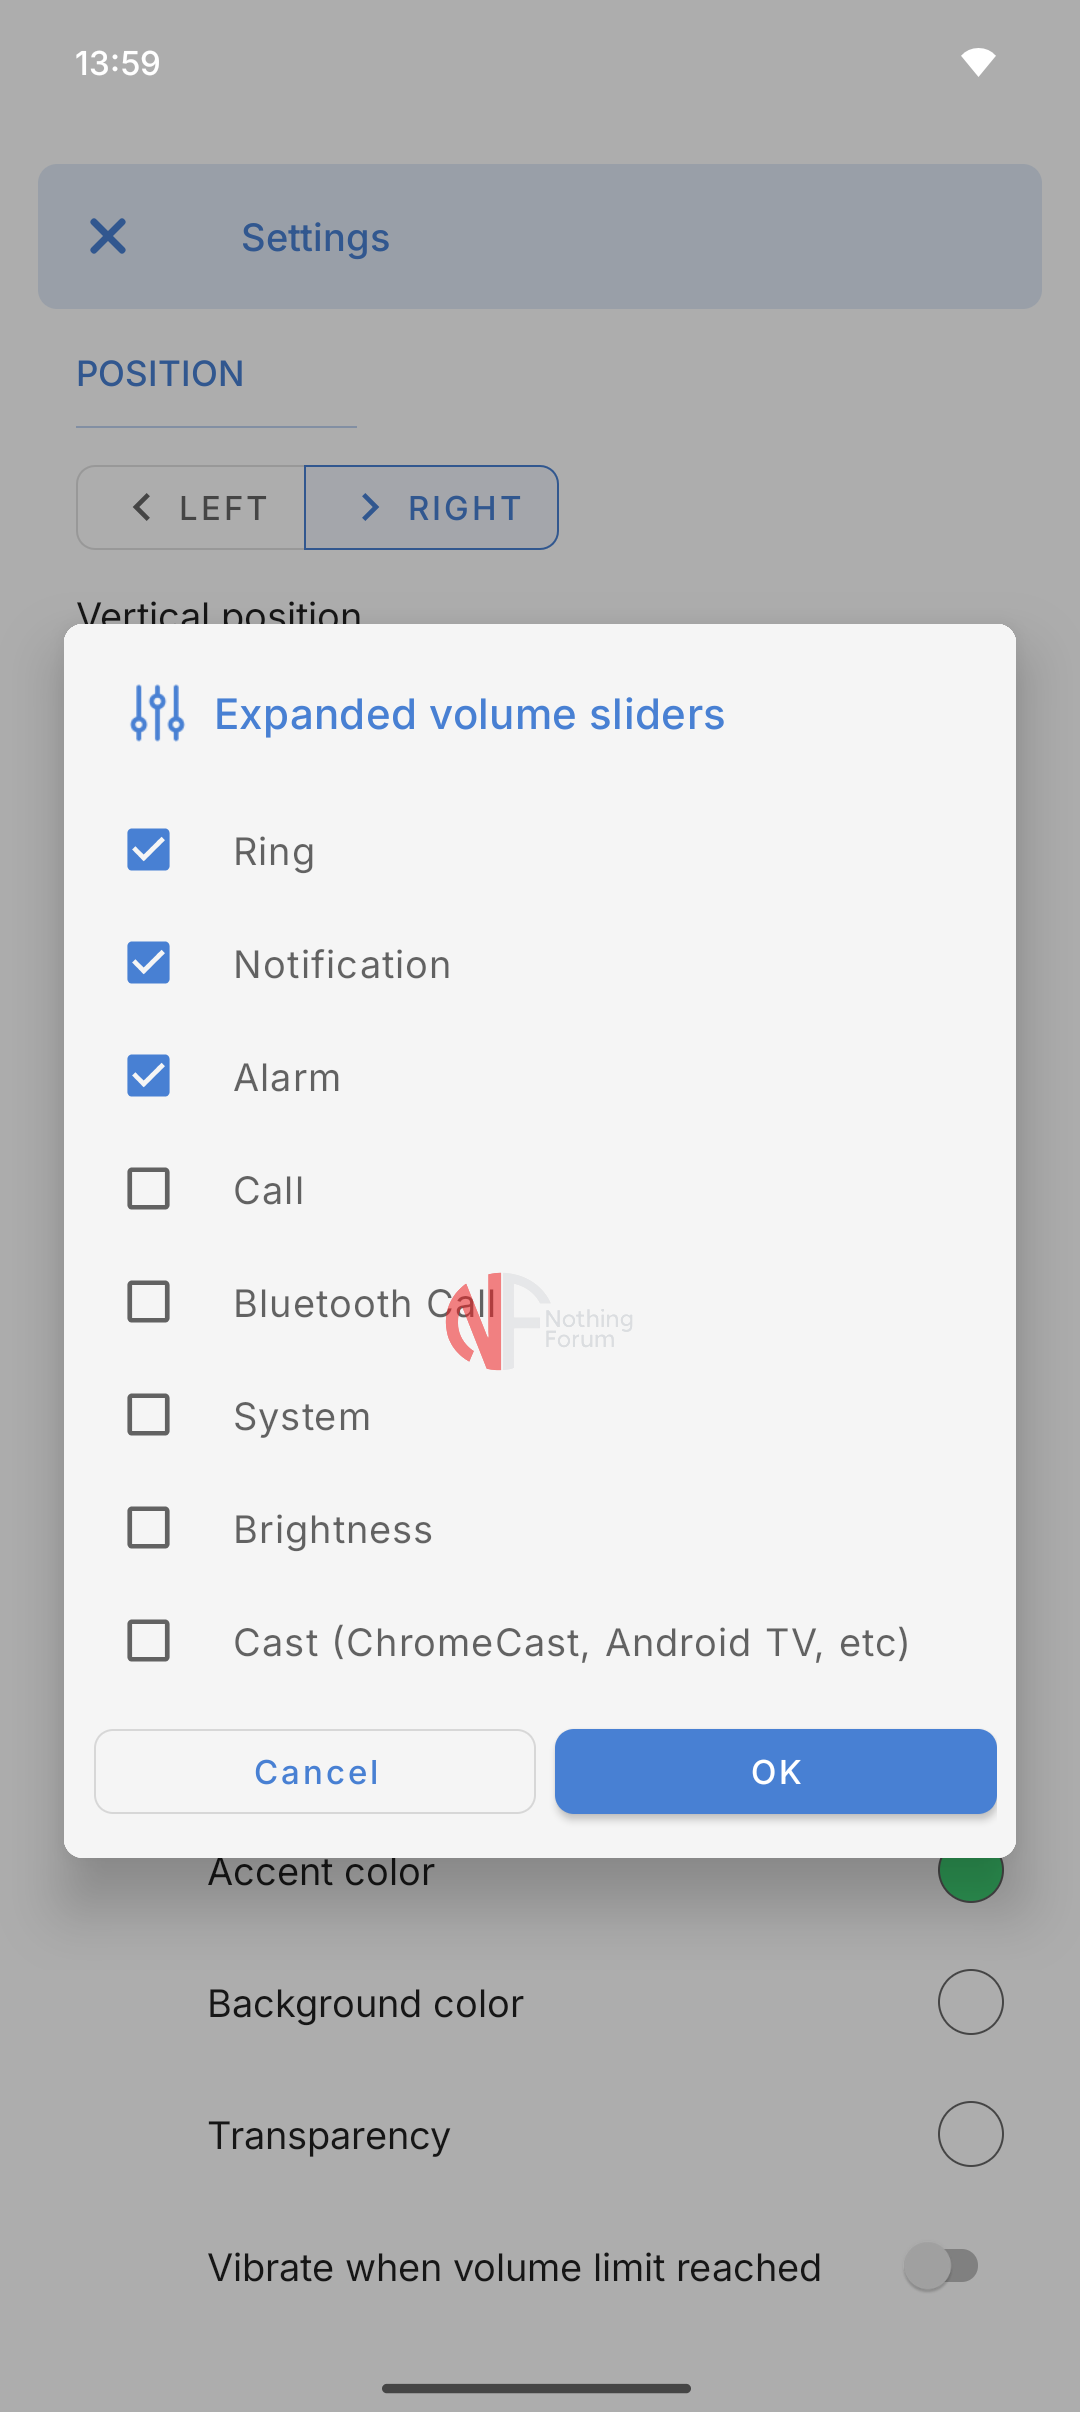Check the Bluetooth Call checkbox

(x=149, y=1302)
